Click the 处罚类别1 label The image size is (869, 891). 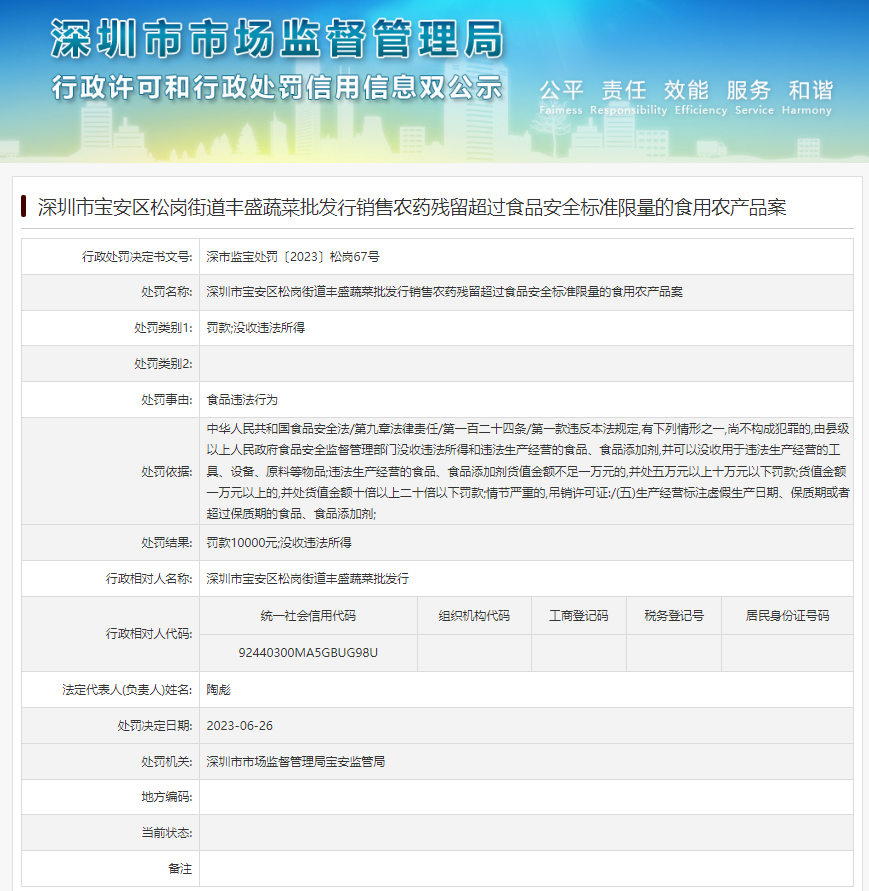(163, 328)
